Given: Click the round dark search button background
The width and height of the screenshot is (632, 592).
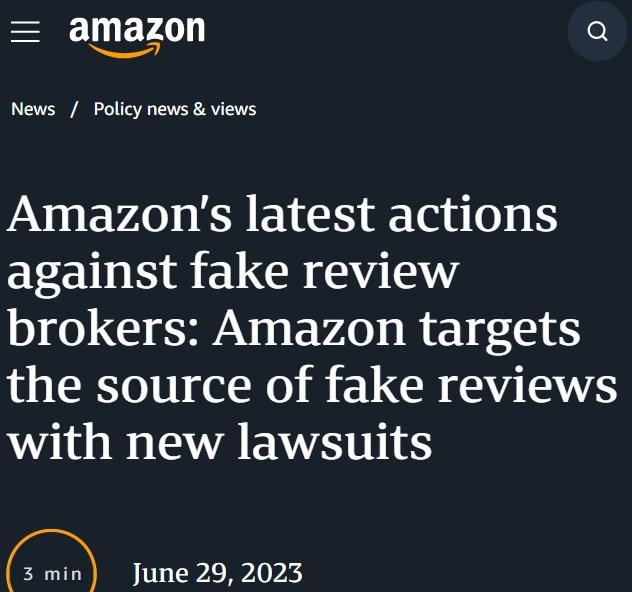Looking at the screenshot, I should (597, 31).
